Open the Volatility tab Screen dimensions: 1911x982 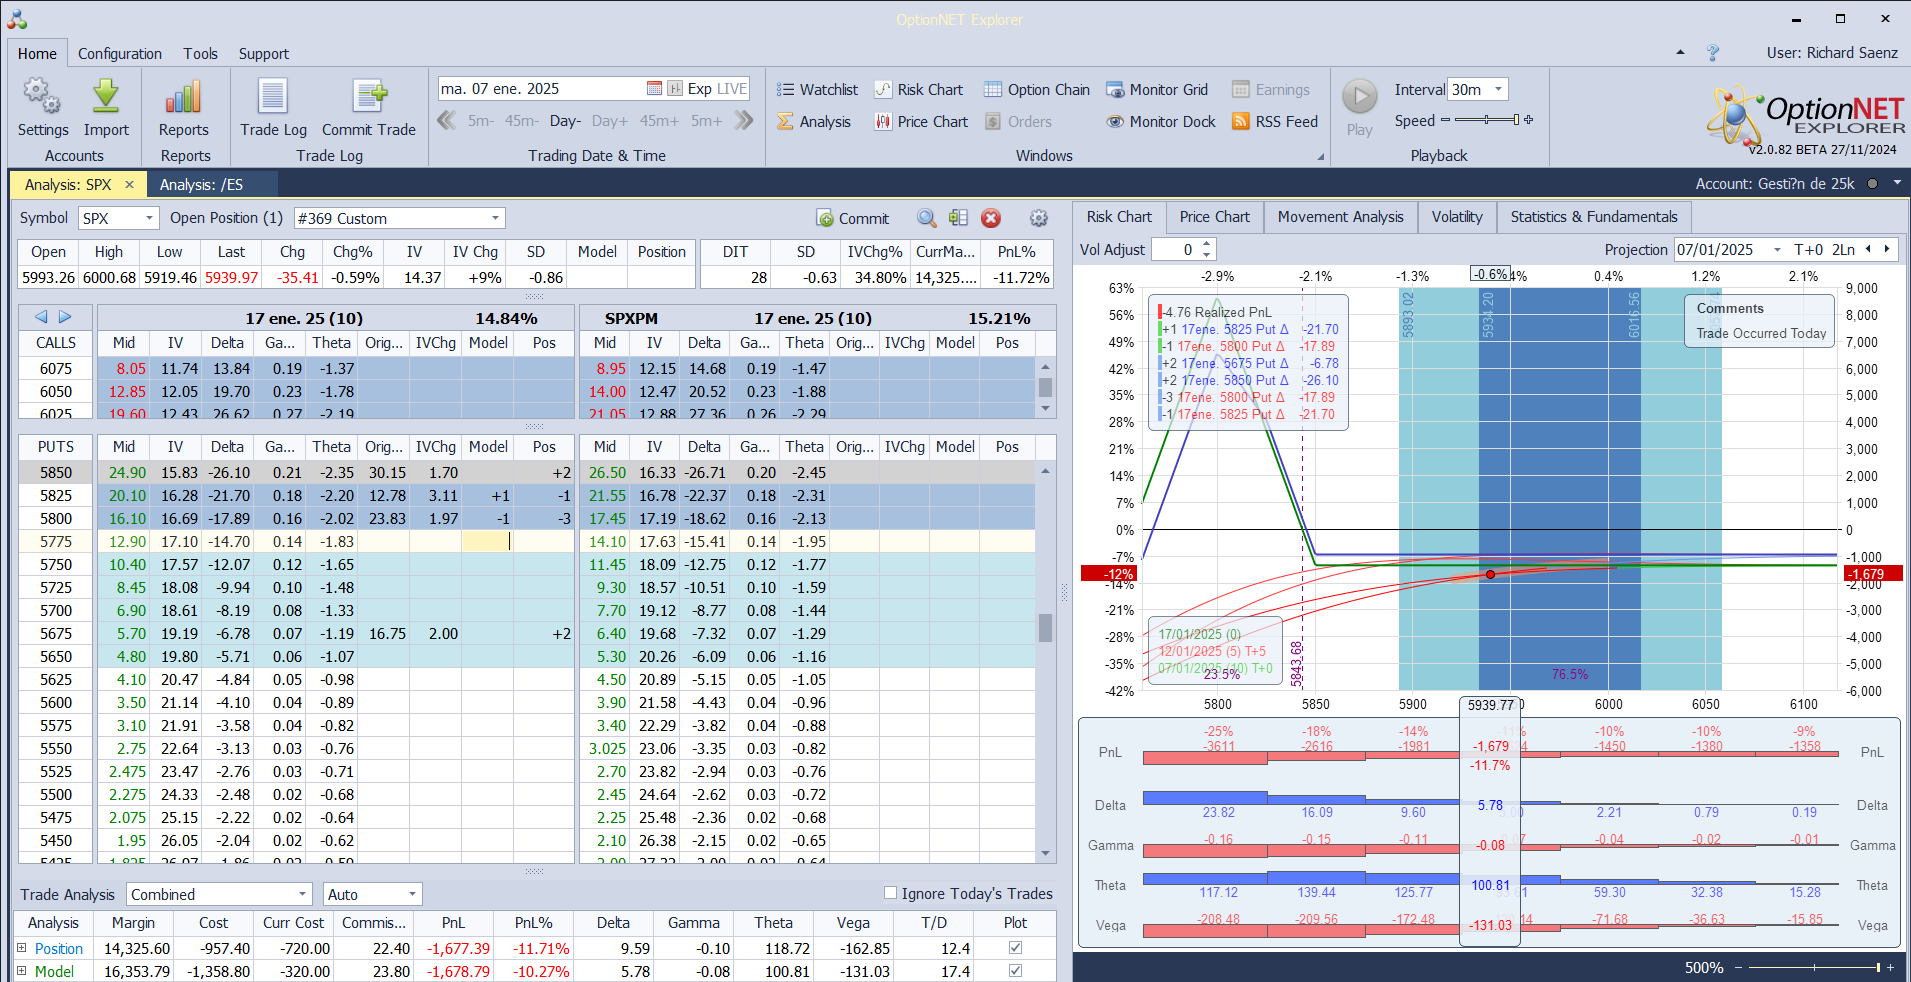pos(1456,217)
